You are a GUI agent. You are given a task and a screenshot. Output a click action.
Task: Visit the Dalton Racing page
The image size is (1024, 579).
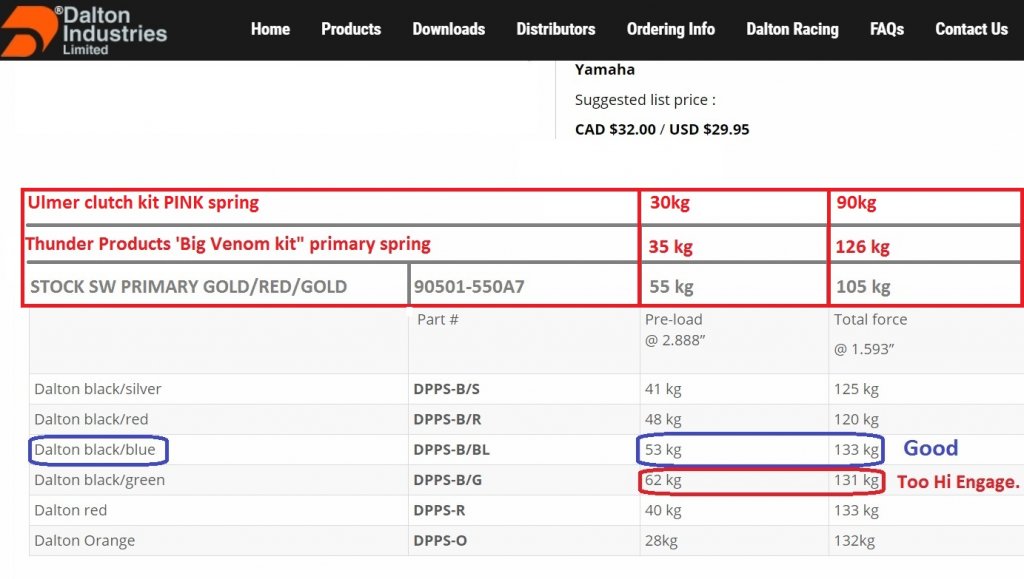pyautogui.click(x=792, y=29)
